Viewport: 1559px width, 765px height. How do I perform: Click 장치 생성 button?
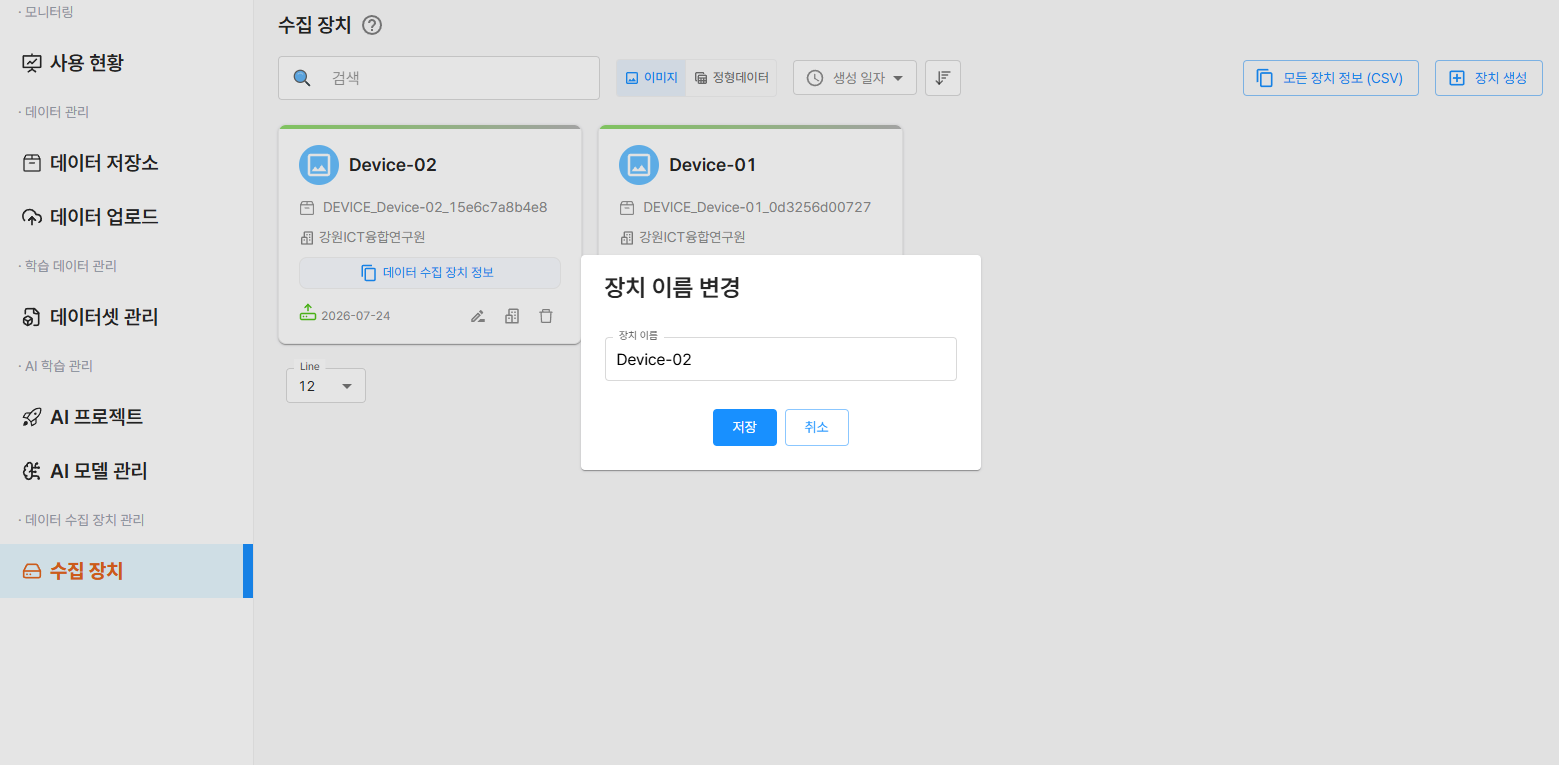tap(1488, 78)
